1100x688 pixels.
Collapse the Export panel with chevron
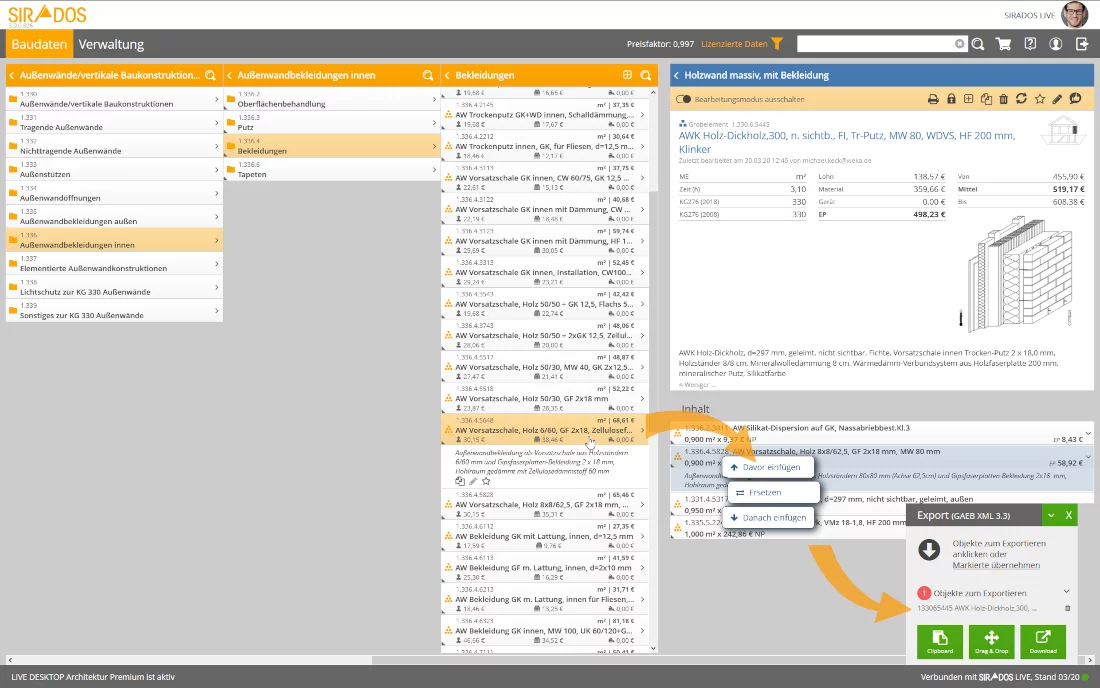(x=1050, y=515)
